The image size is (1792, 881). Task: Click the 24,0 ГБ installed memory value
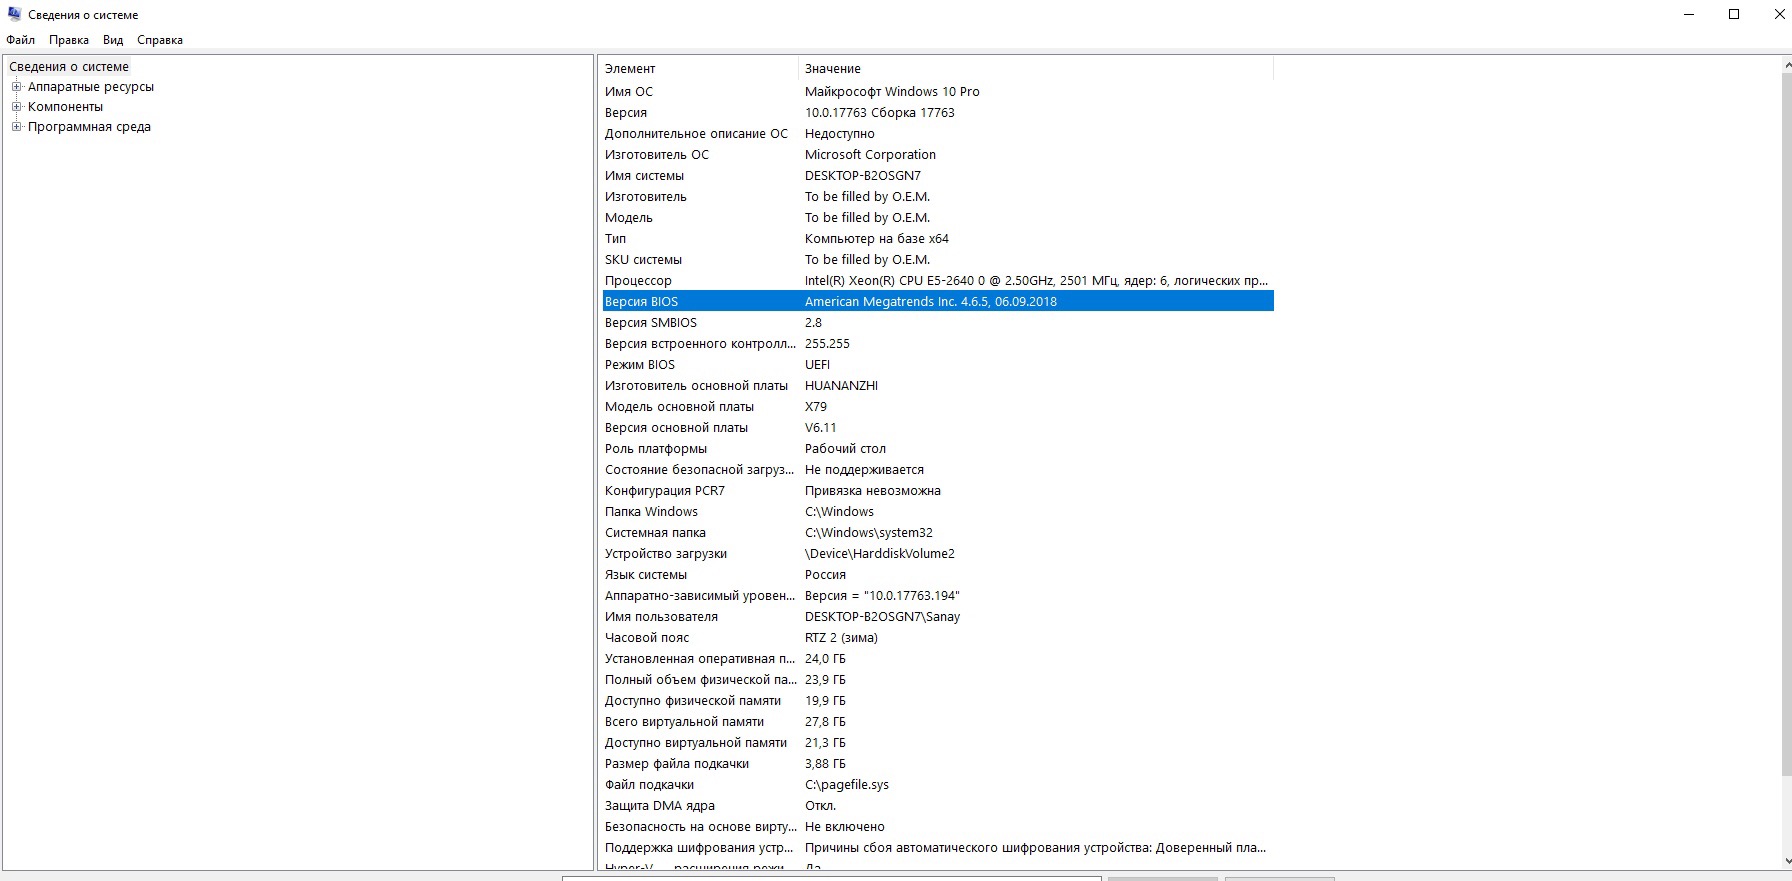(825, 659)
